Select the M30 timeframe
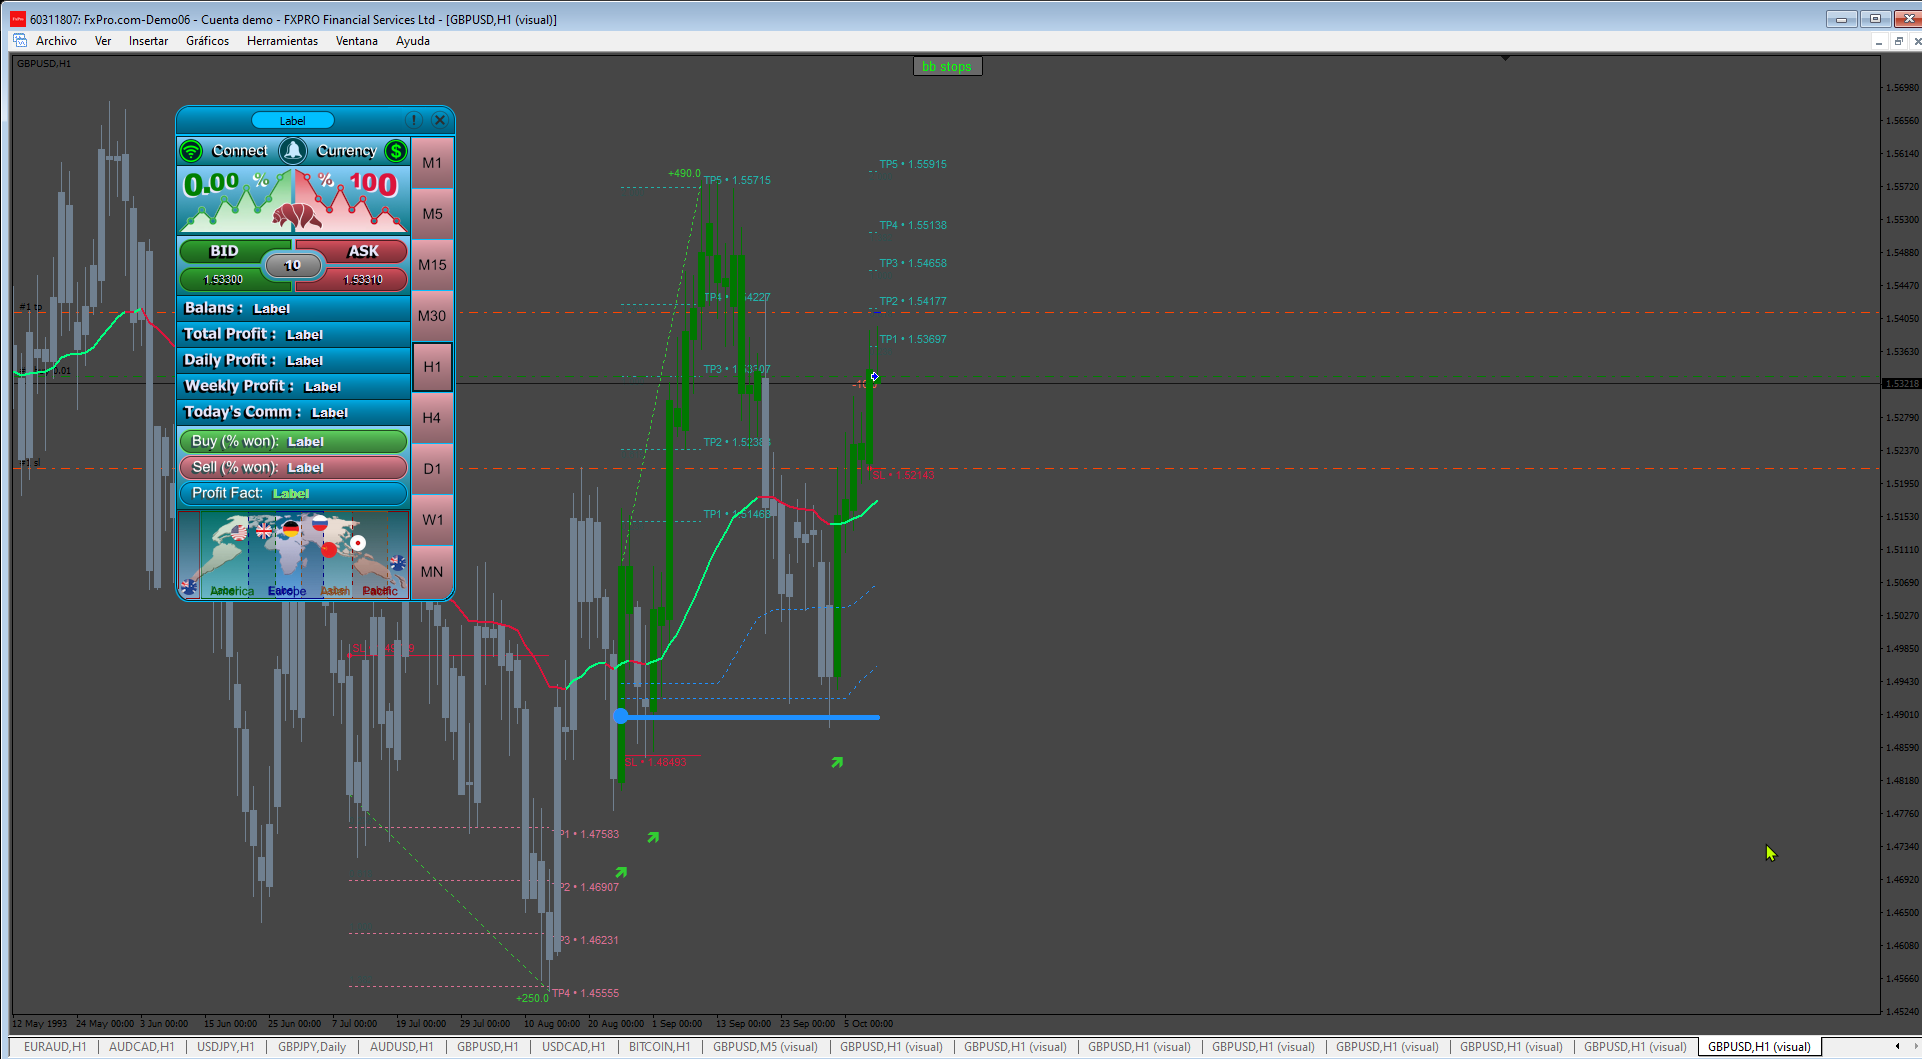 (432, 315)
